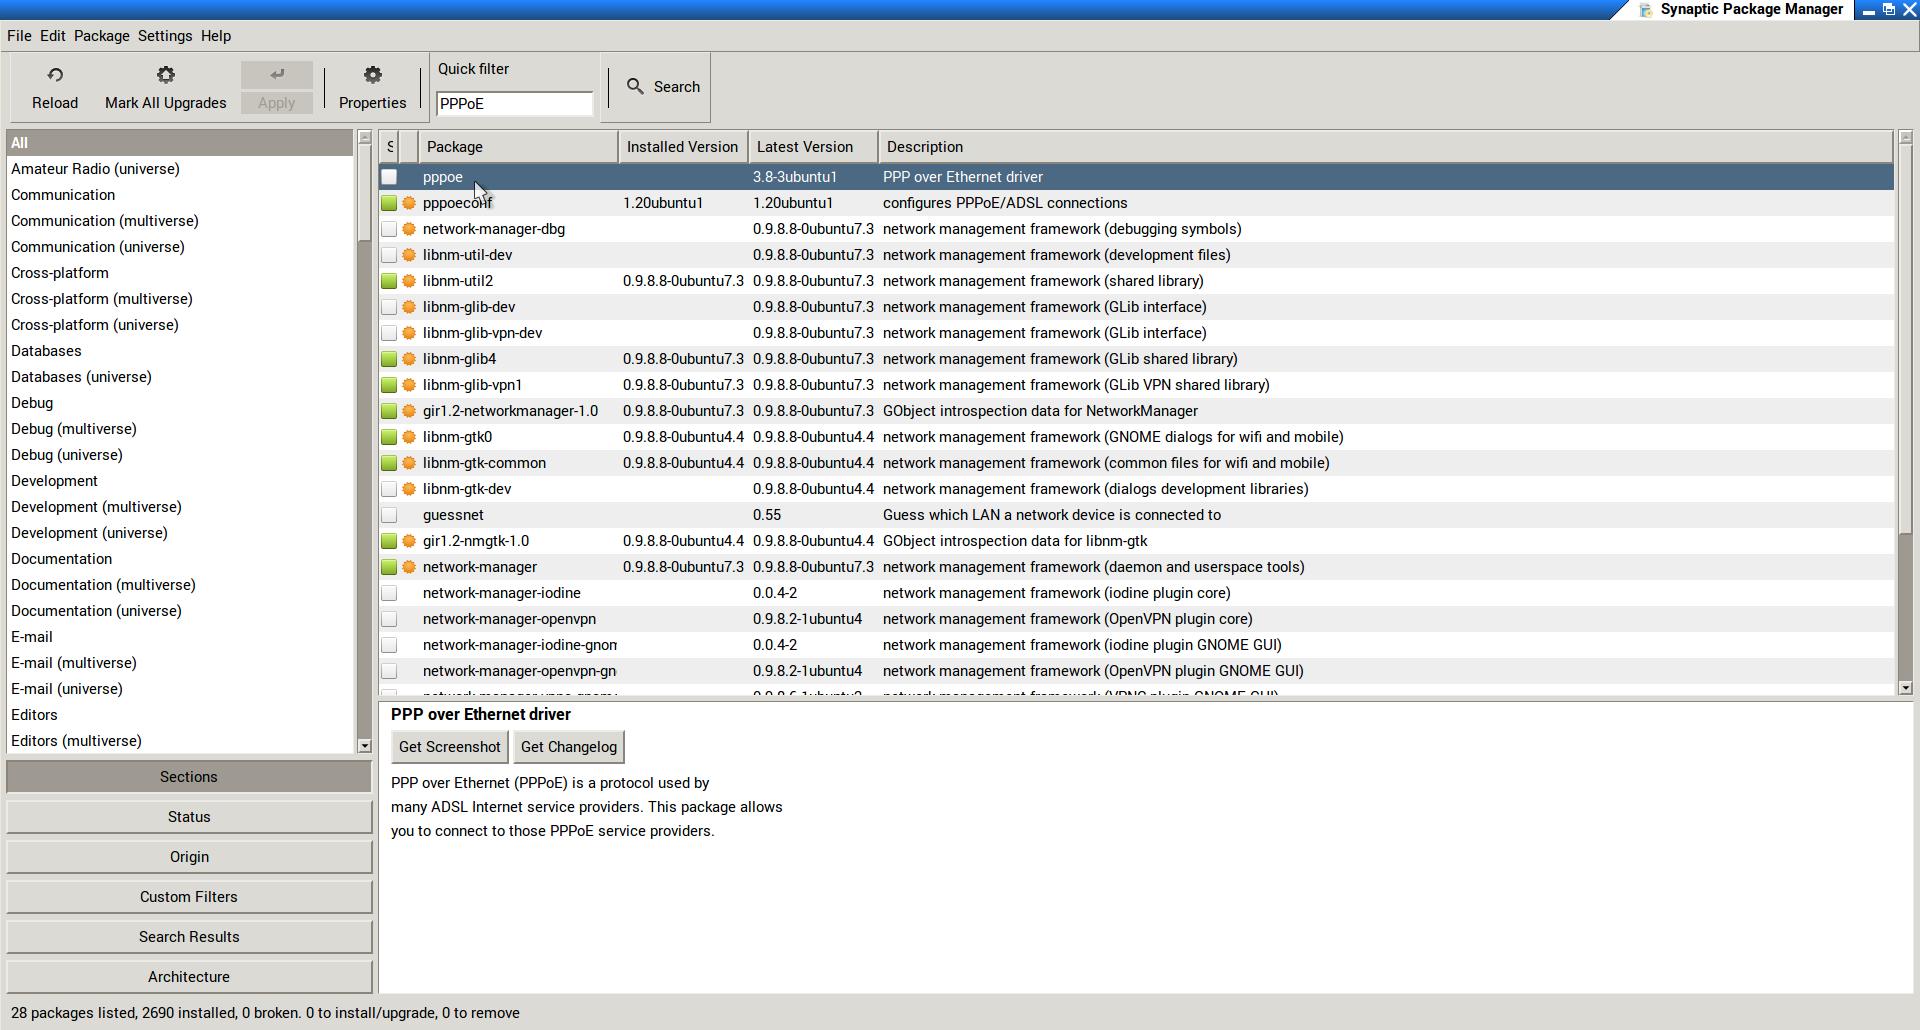1920x1030 pixels.
Task: Click the Ubuntu supported icon beside pppoeconf
Action: [x=409, y=203]
